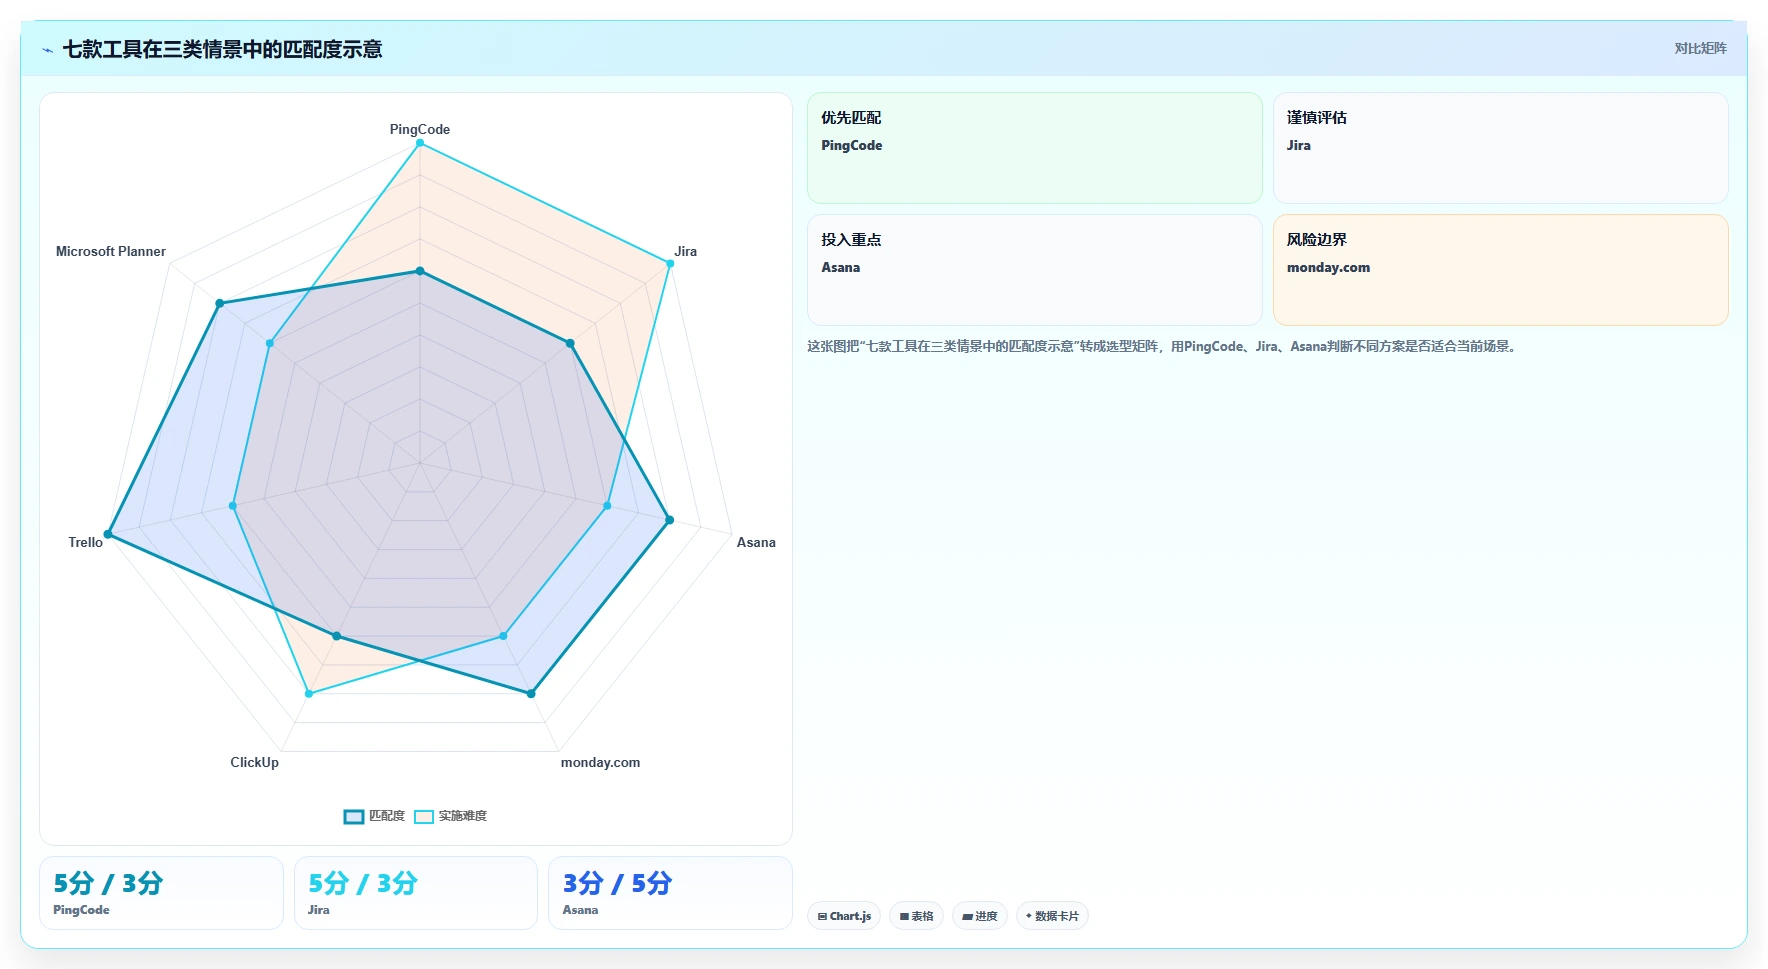1768x969 pixels.
Task: Select the 数据卡片 tag chip
Action: pos(1052,916)
